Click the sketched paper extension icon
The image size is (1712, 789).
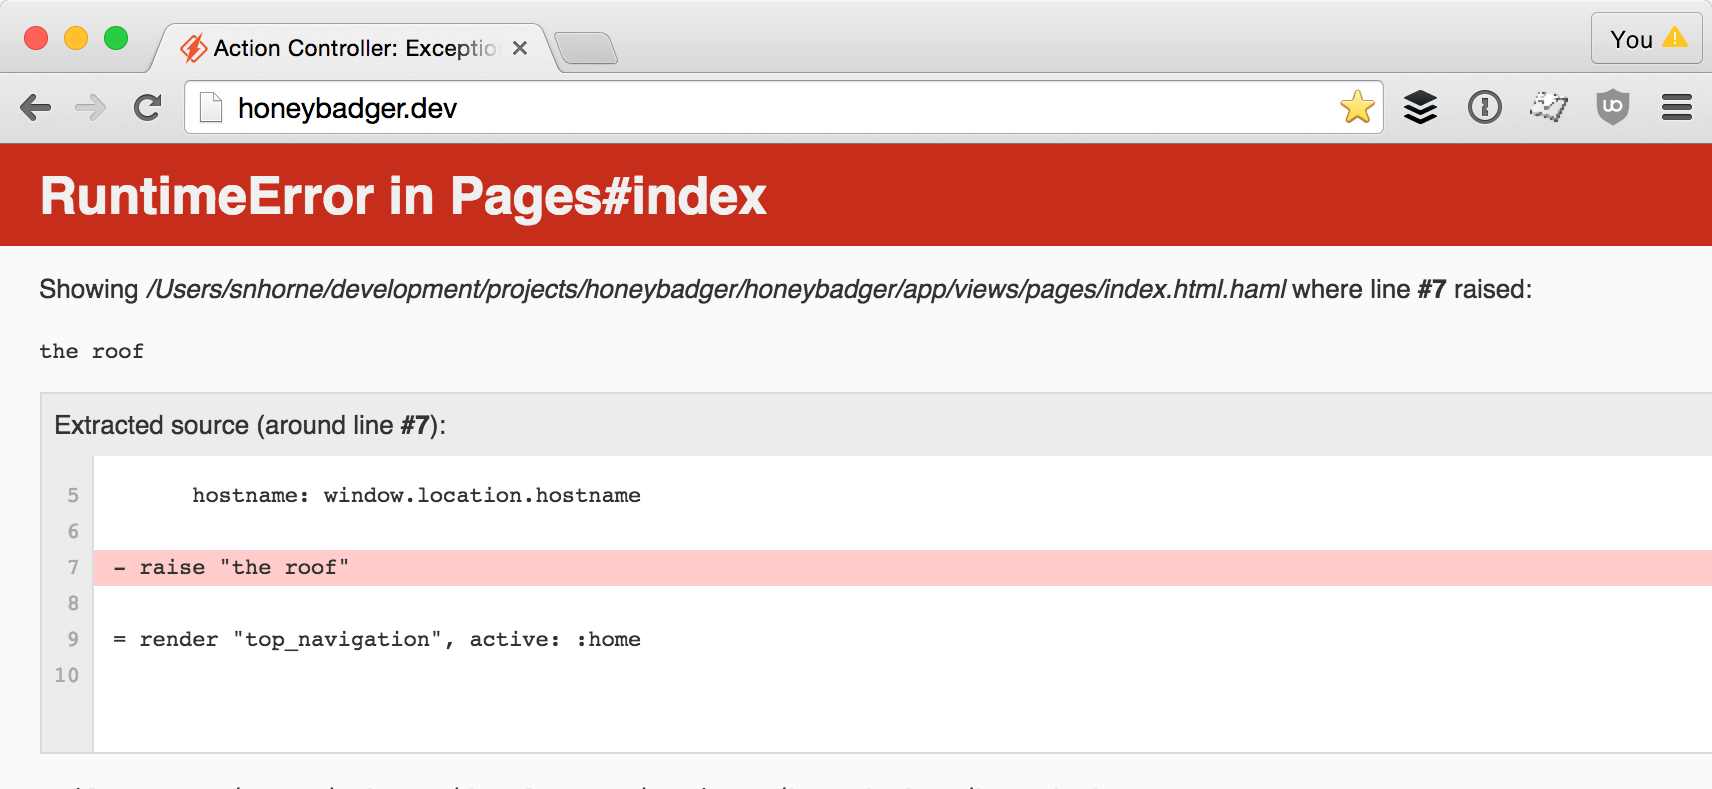tap(1548, 106)
